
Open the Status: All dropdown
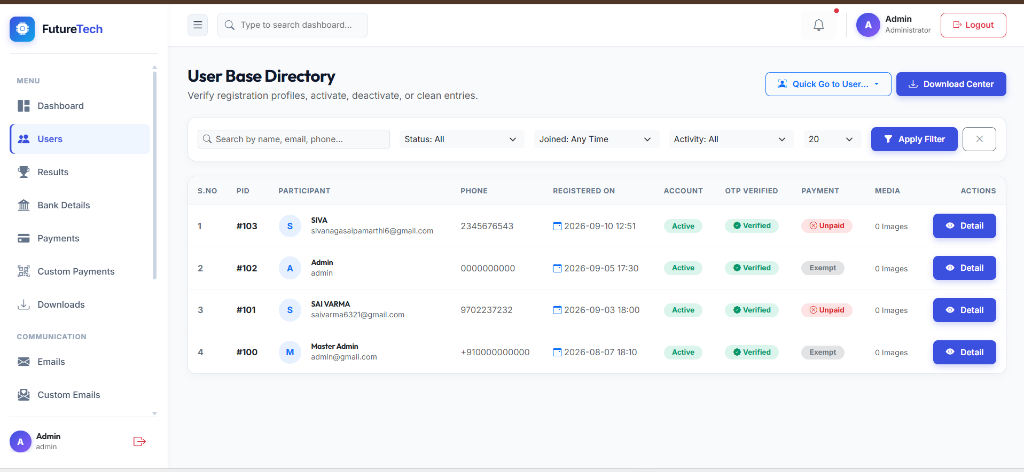[x=462, y=139]
